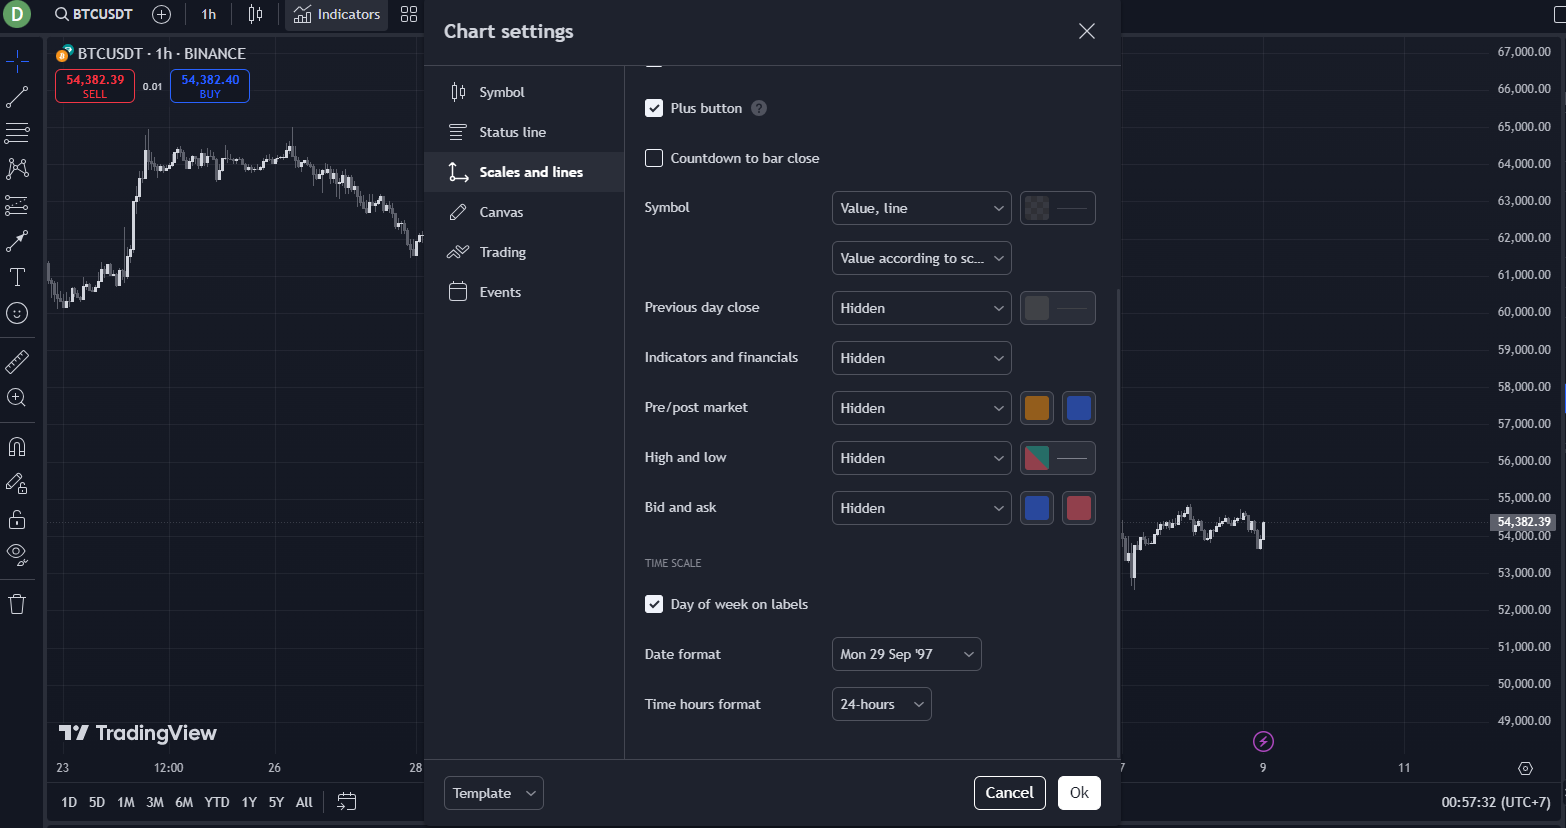Open Pre/post market blue color swatch
This screenshot has width=1566, height=828.
click(x=1078, y=408)
